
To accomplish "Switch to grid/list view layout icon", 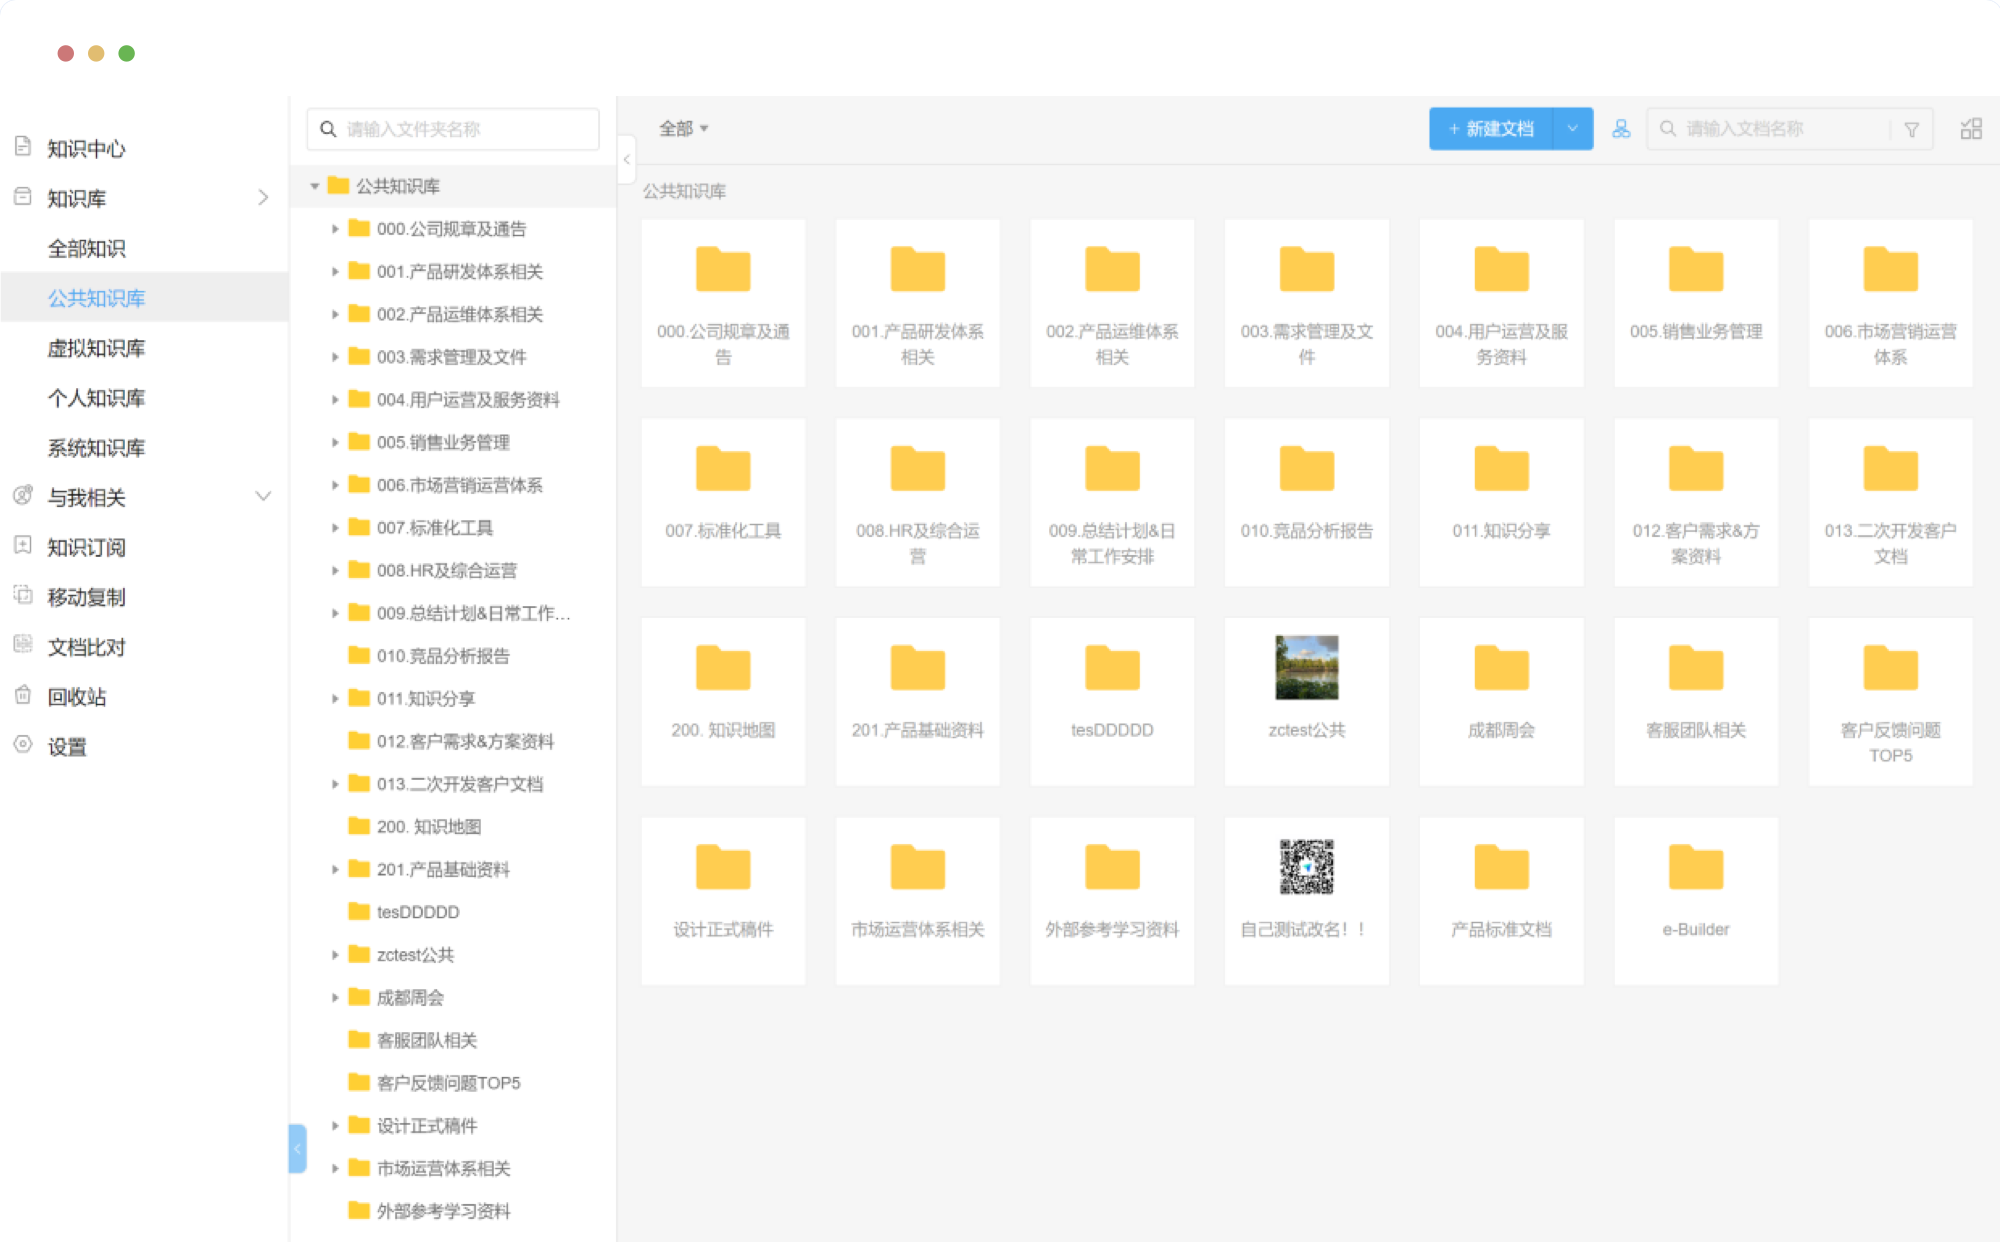I will pos(1971,129).
